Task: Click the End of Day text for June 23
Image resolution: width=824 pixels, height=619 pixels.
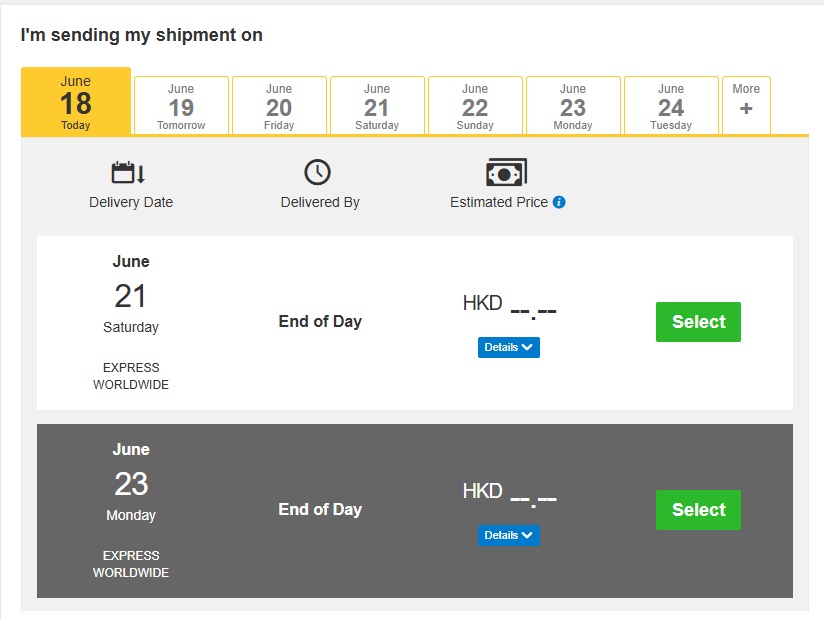Action: (x=320, y=509)
